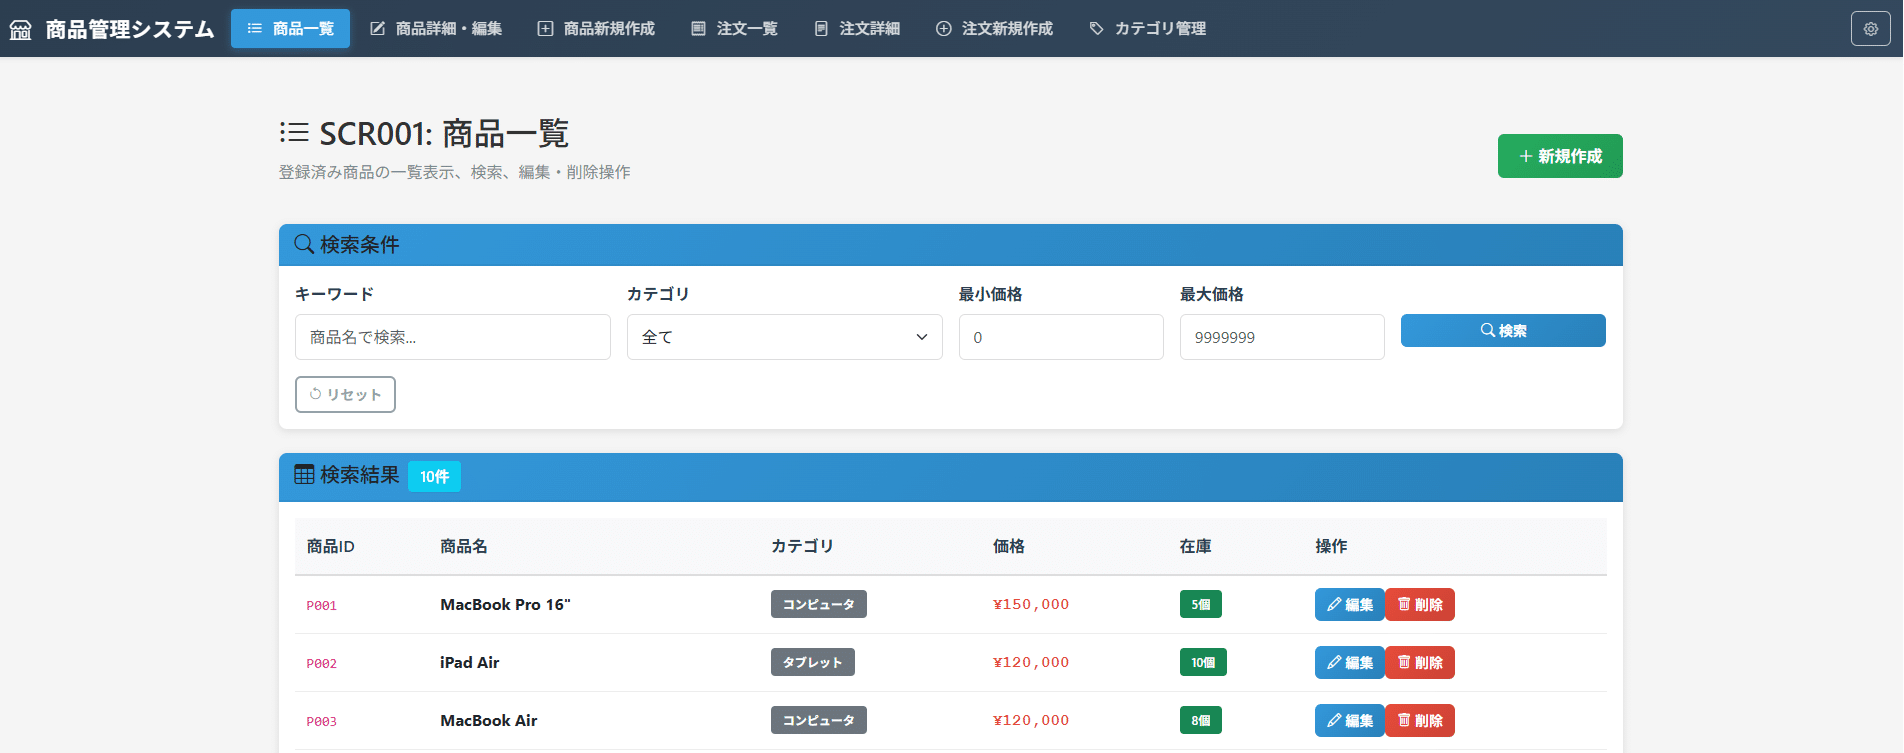Open the 商品詳細・編集 tab

436,29
